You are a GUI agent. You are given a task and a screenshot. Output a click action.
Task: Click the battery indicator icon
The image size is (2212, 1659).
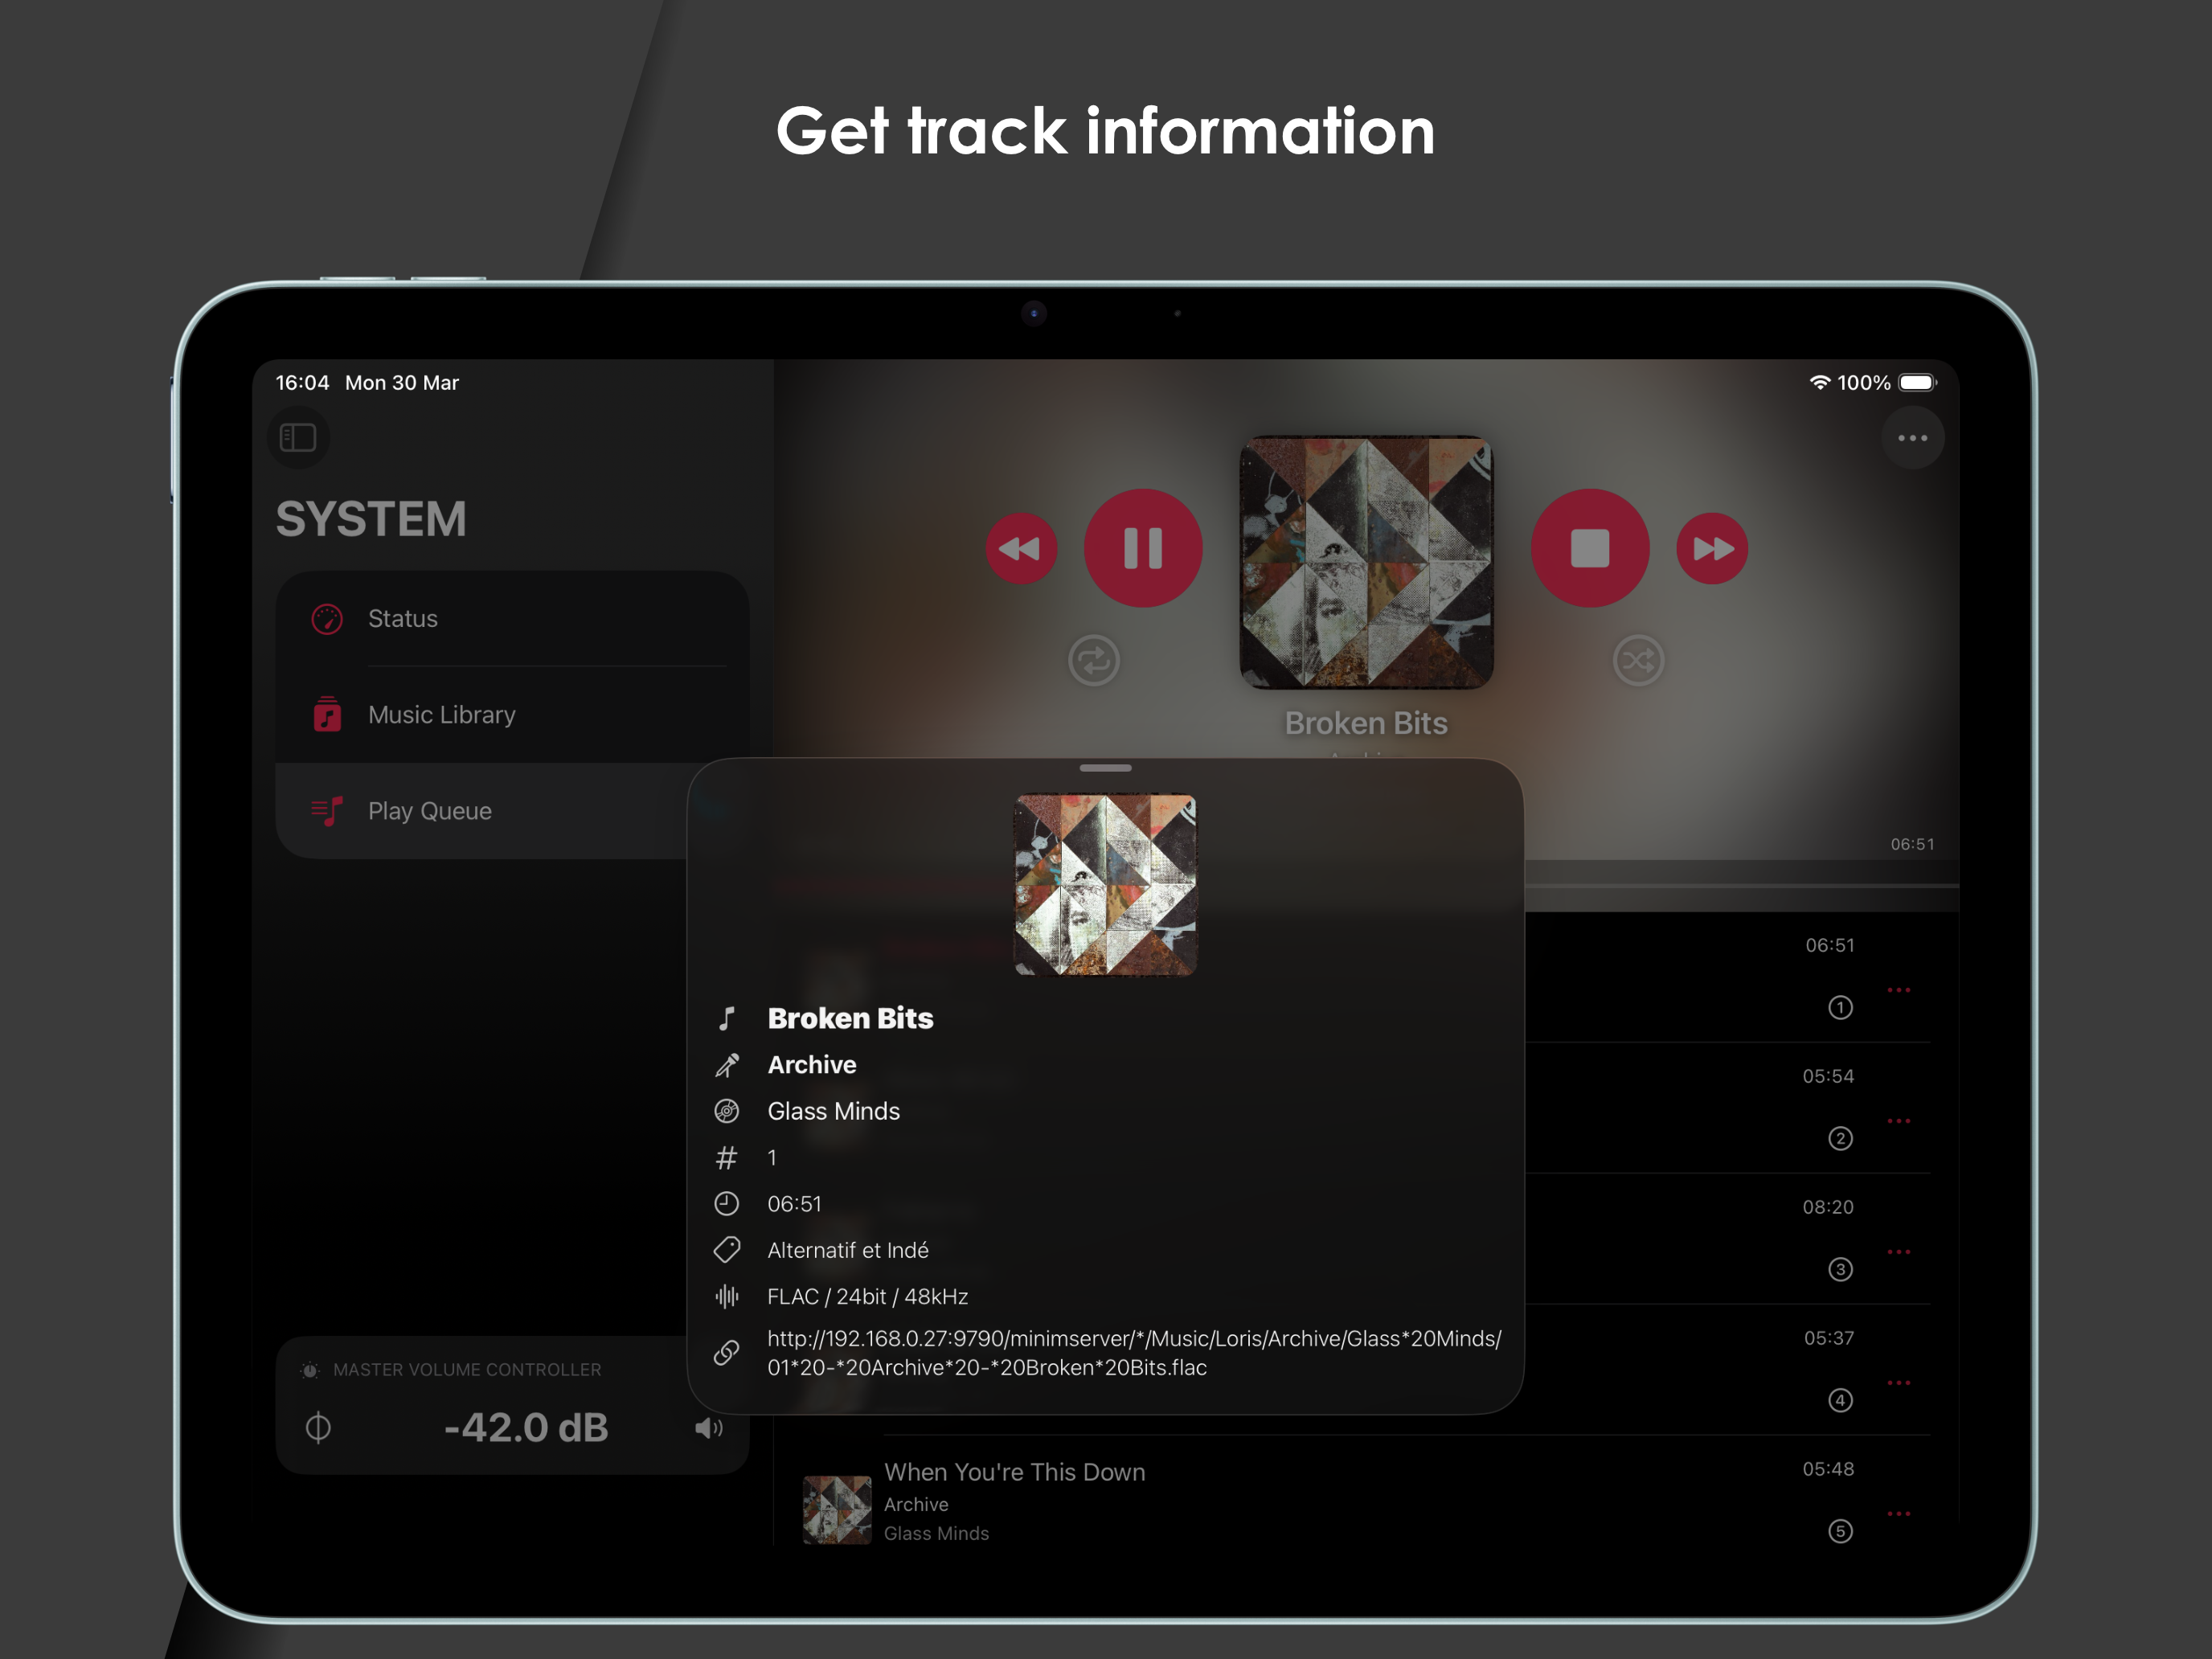point(1918,383)
